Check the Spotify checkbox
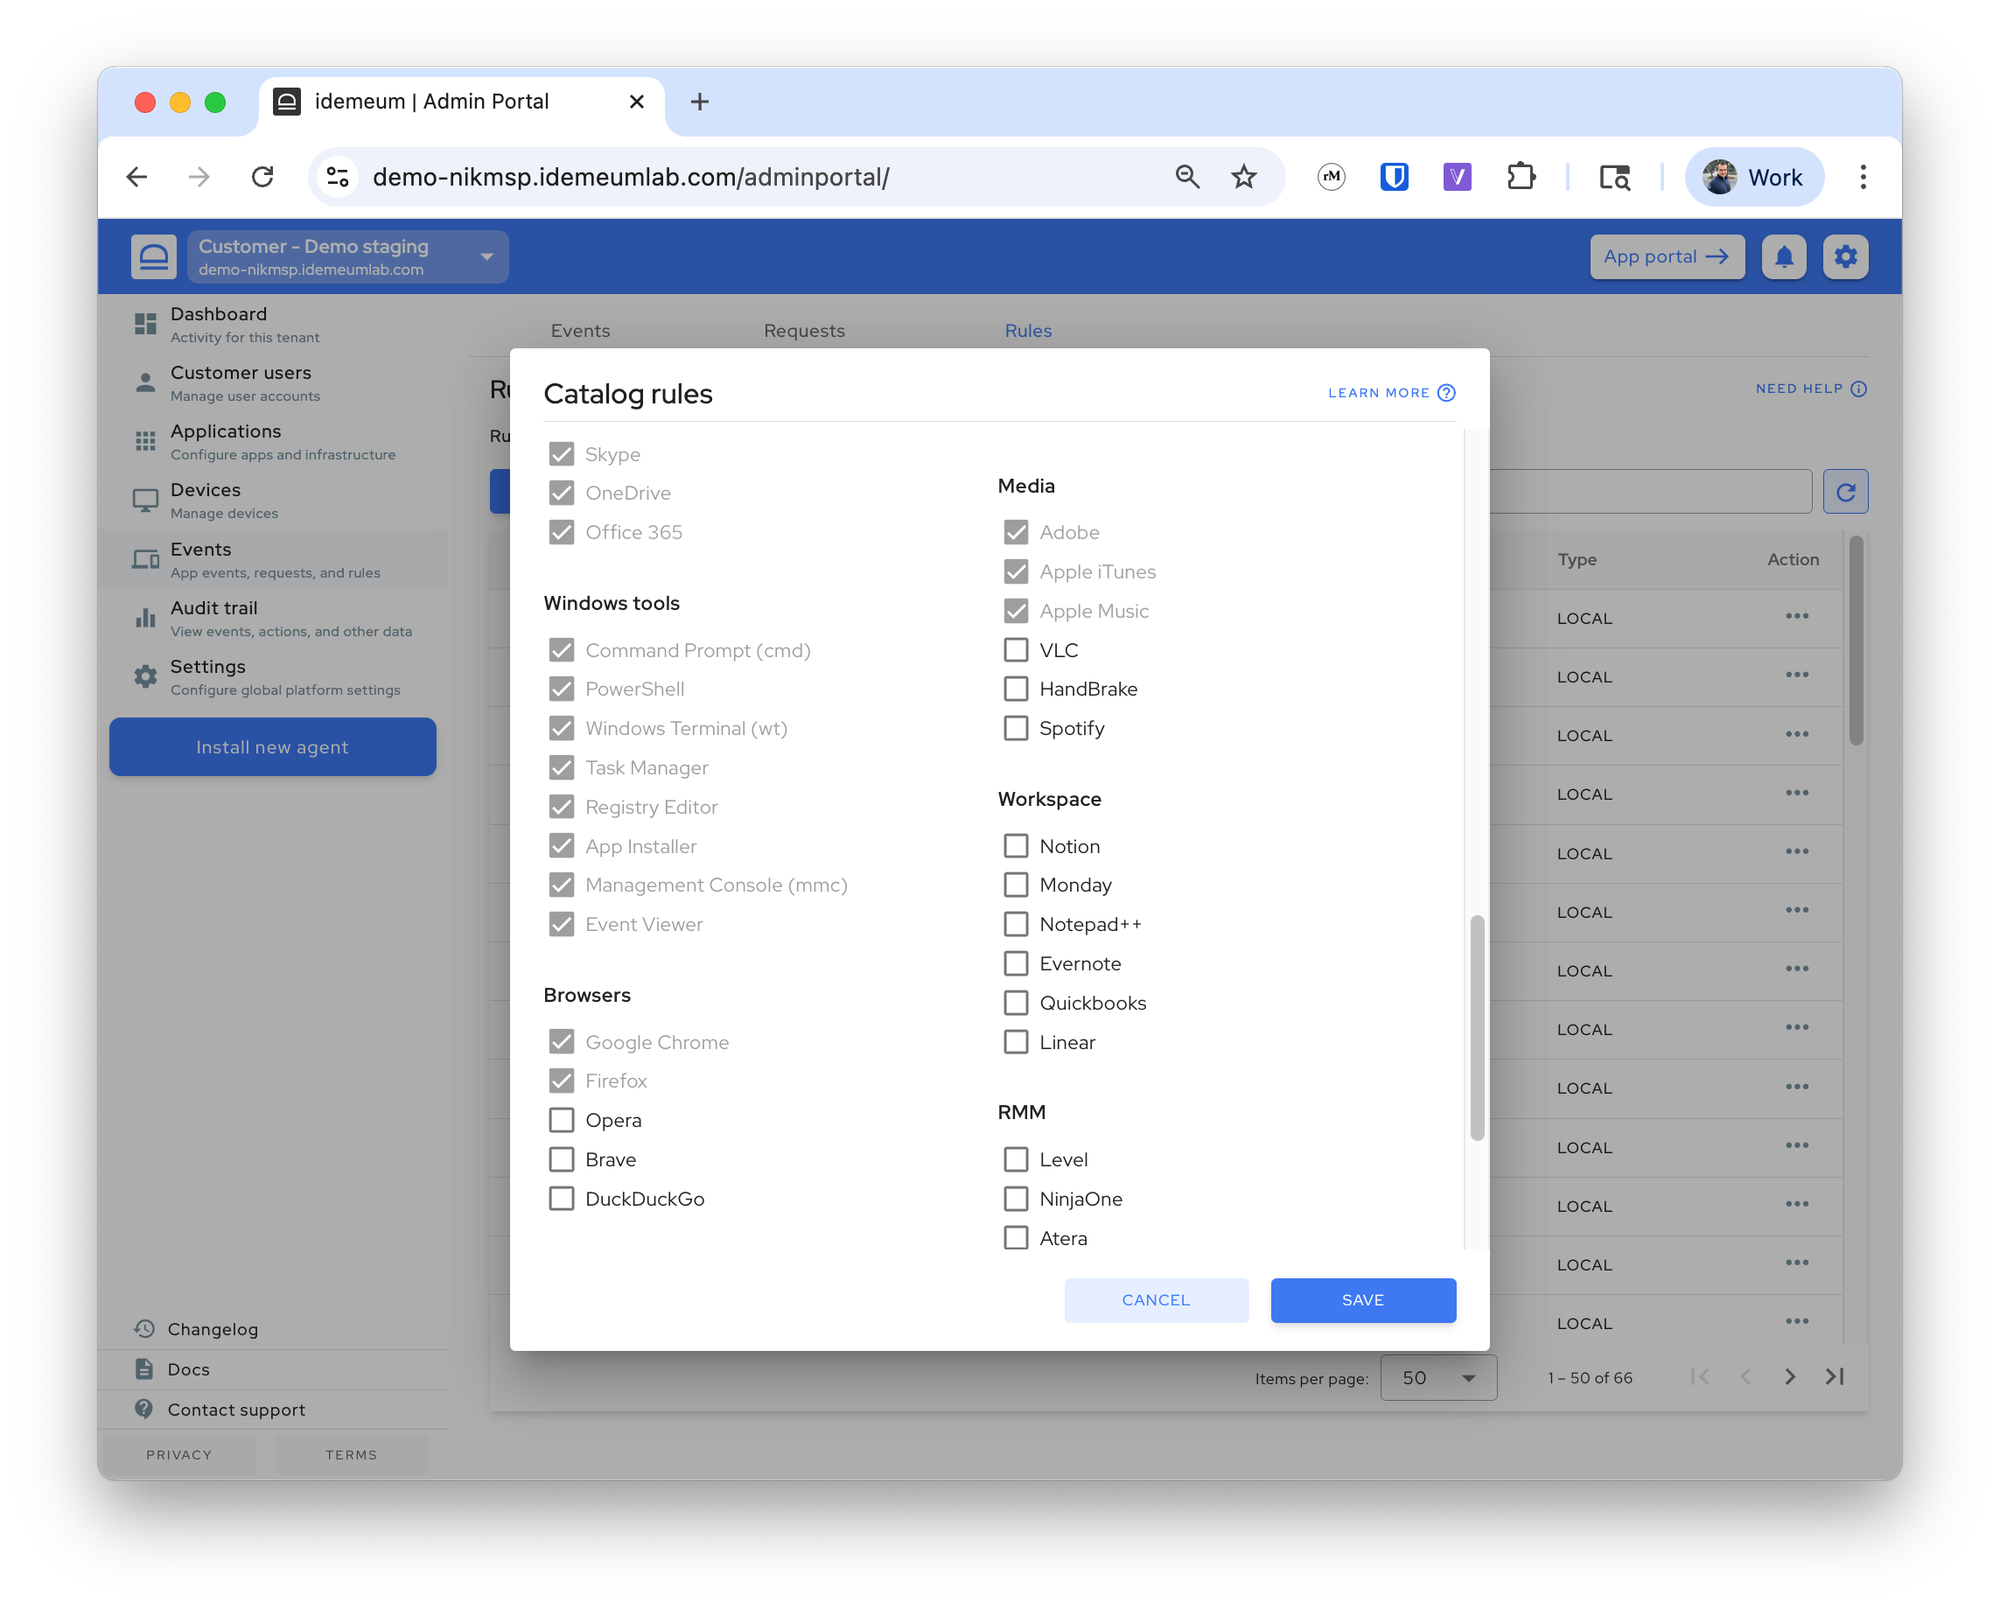Screen dimensions: 2000x1610 pyautogui.click(x=1016, y=728)
